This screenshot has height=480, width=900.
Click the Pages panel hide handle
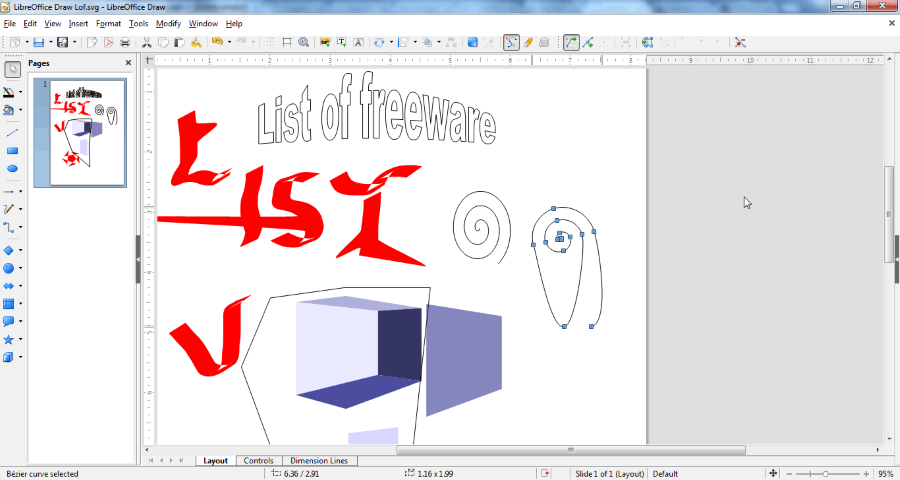pos(138,259)
